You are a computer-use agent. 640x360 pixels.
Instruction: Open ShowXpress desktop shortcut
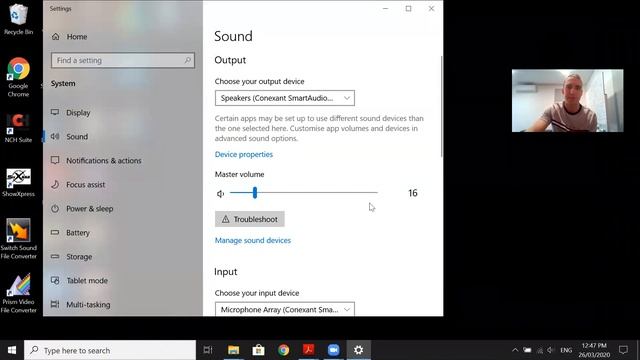click(x=18, y=182)
